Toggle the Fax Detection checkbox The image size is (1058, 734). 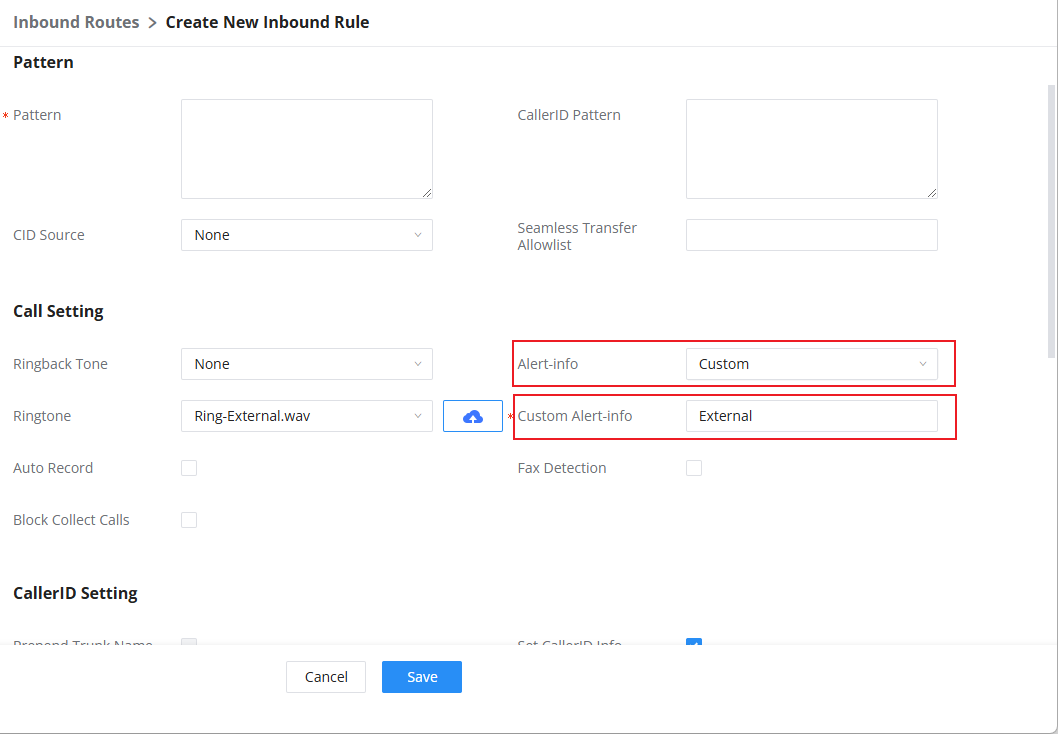(694, 468)
